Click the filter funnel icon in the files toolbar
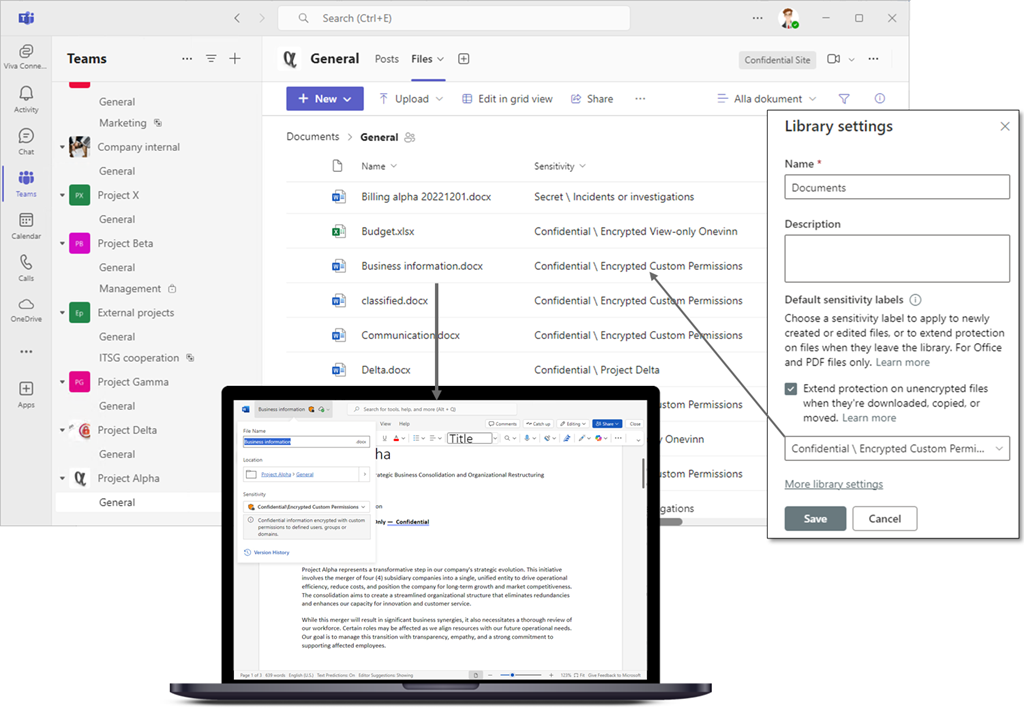This screenshot has height=709, width=1024. pyautogui.click(x=844, y=99)
